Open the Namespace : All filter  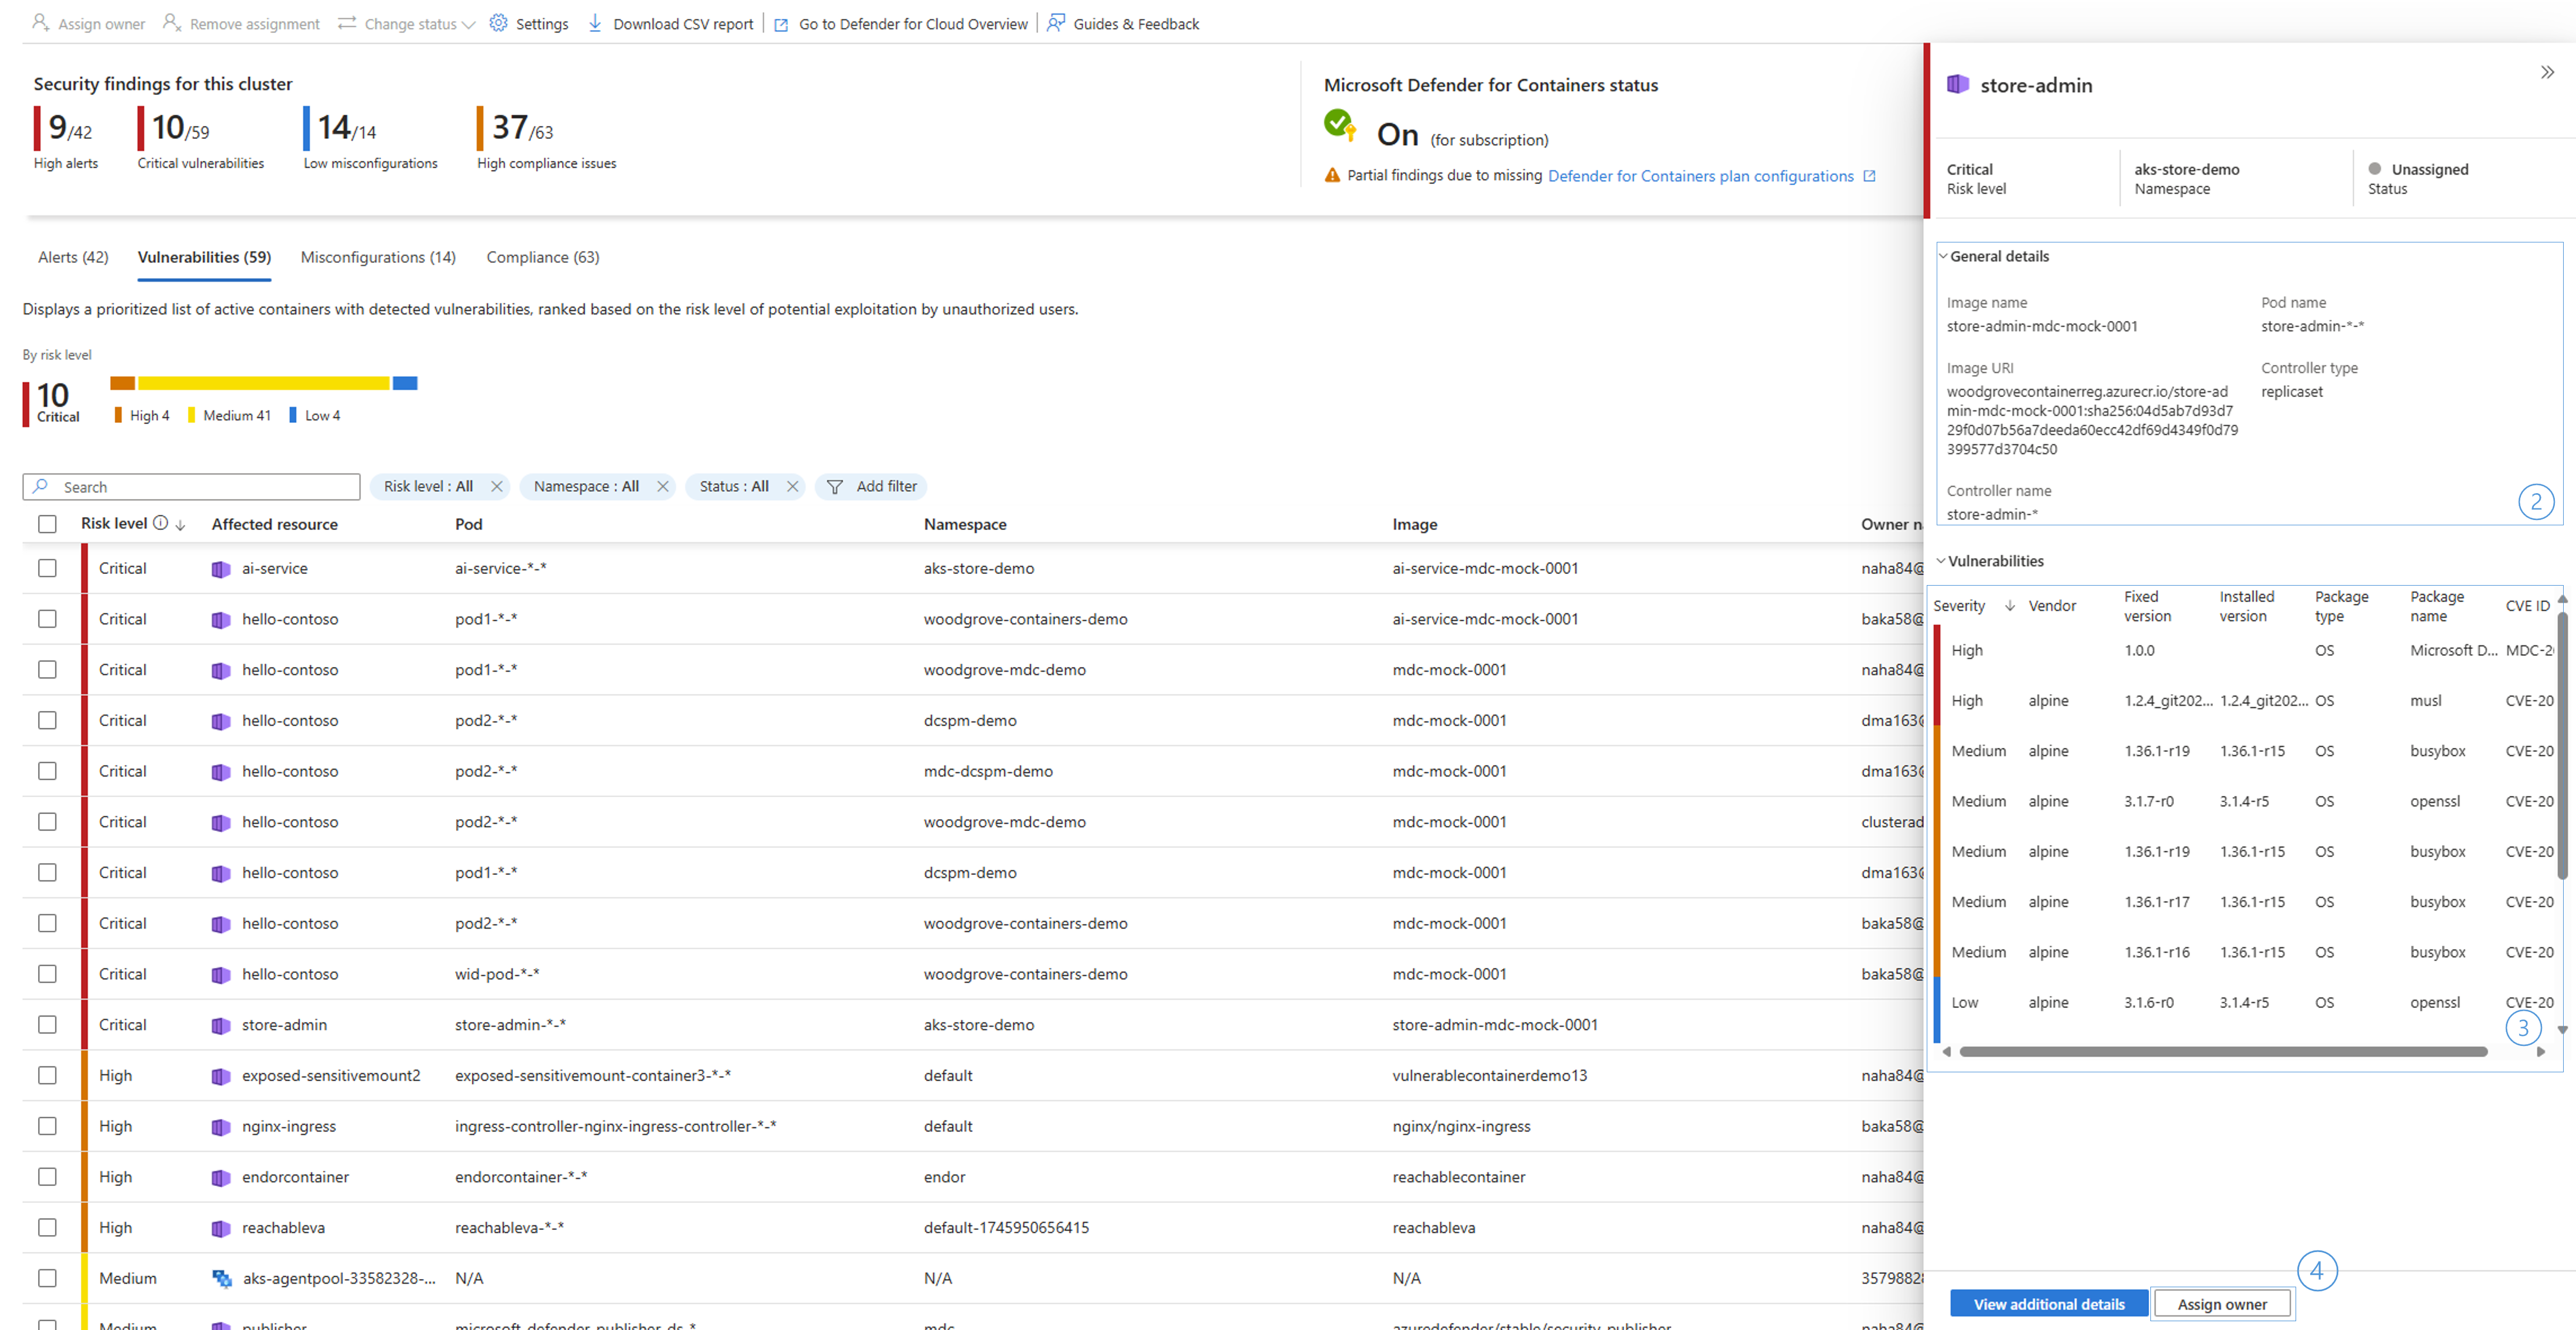[x=586, y=486]
